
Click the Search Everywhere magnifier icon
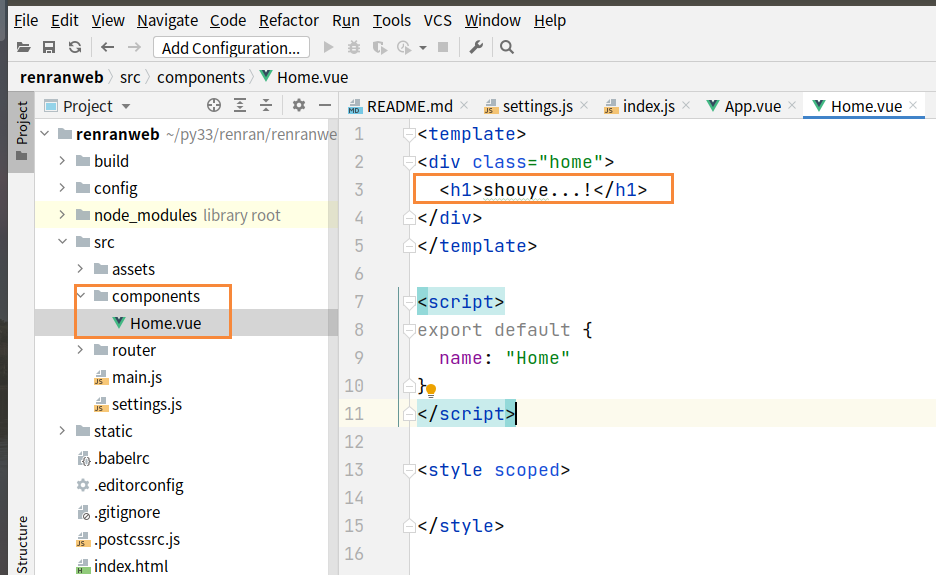coord(507,47)
